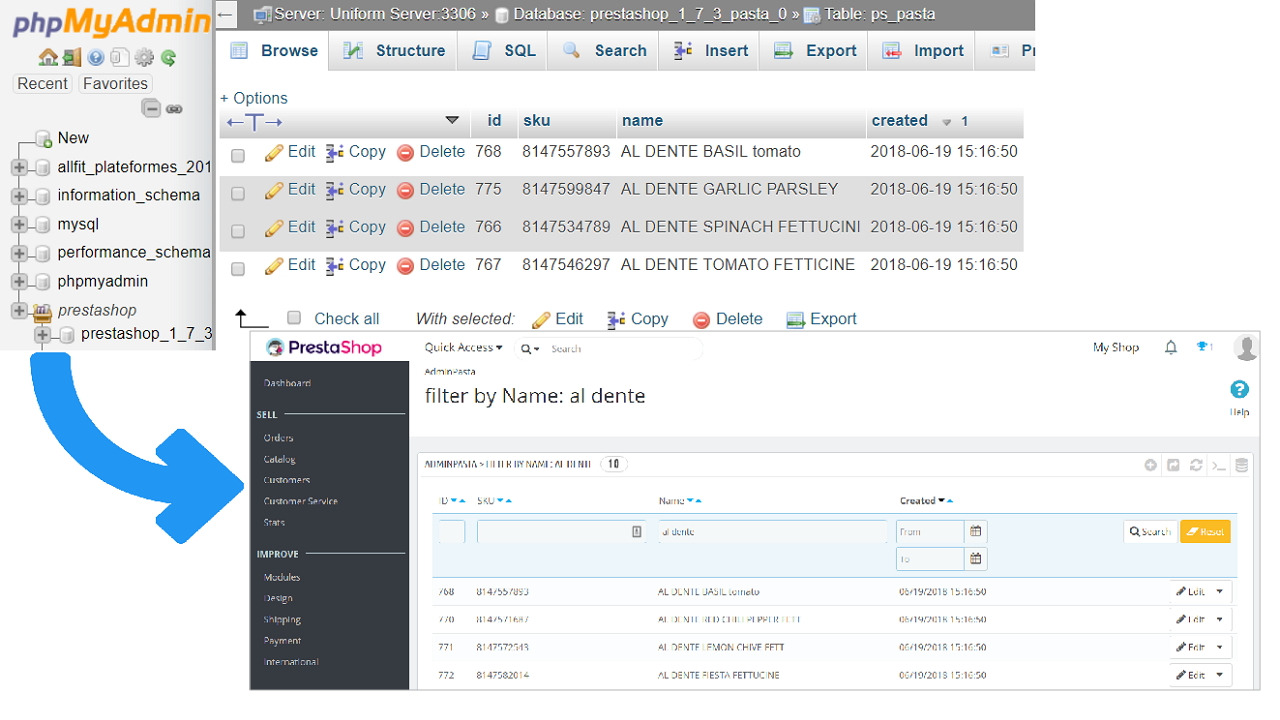Click the reload navigation panel icon

[x=169, y=58]
